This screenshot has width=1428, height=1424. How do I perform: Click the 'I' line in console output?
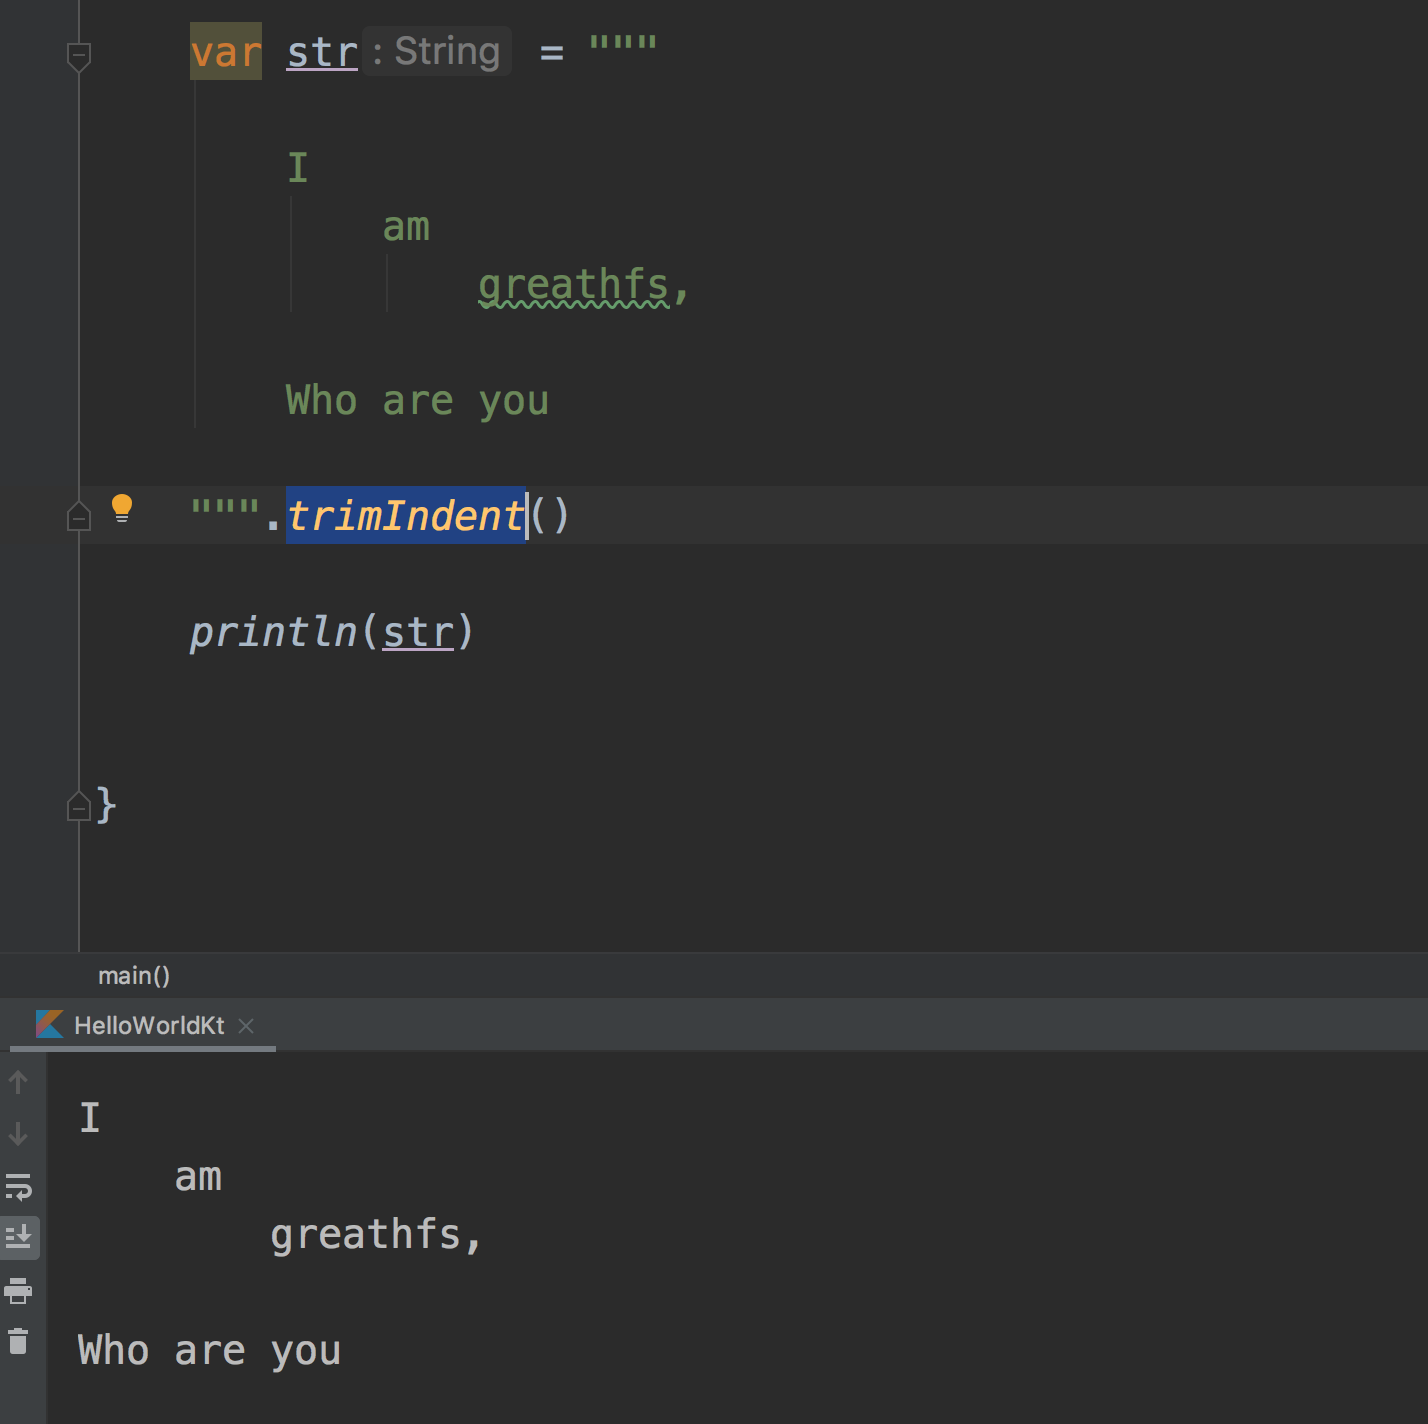pos(90,1117)
